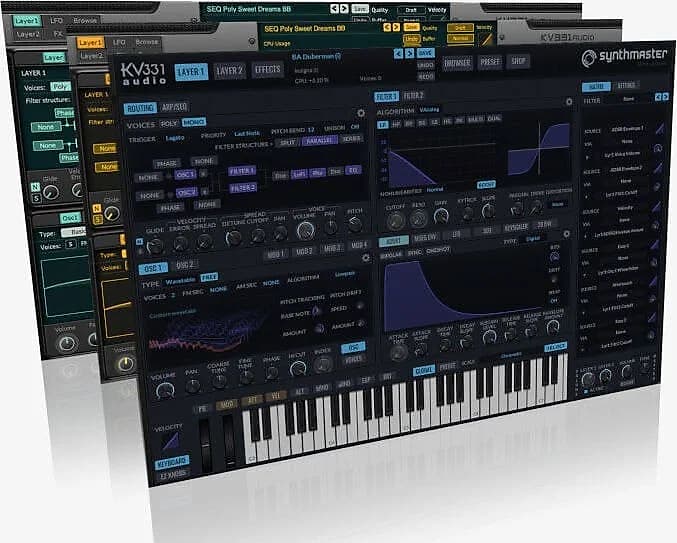Select POLY voices mode

point(169,123)
